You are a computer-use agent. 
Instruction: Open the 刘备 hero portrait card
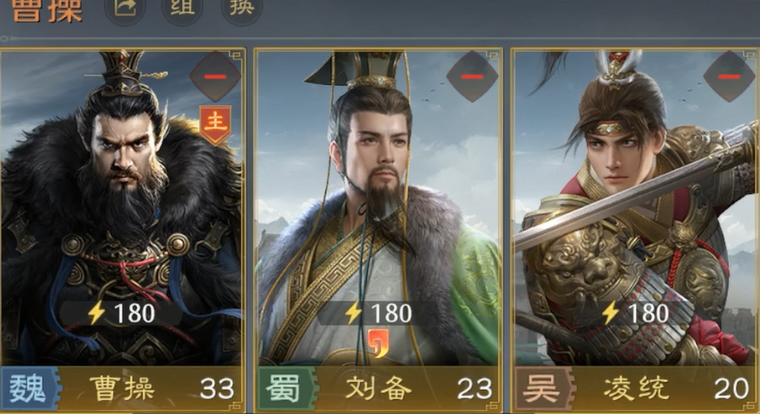pos(378,208)
